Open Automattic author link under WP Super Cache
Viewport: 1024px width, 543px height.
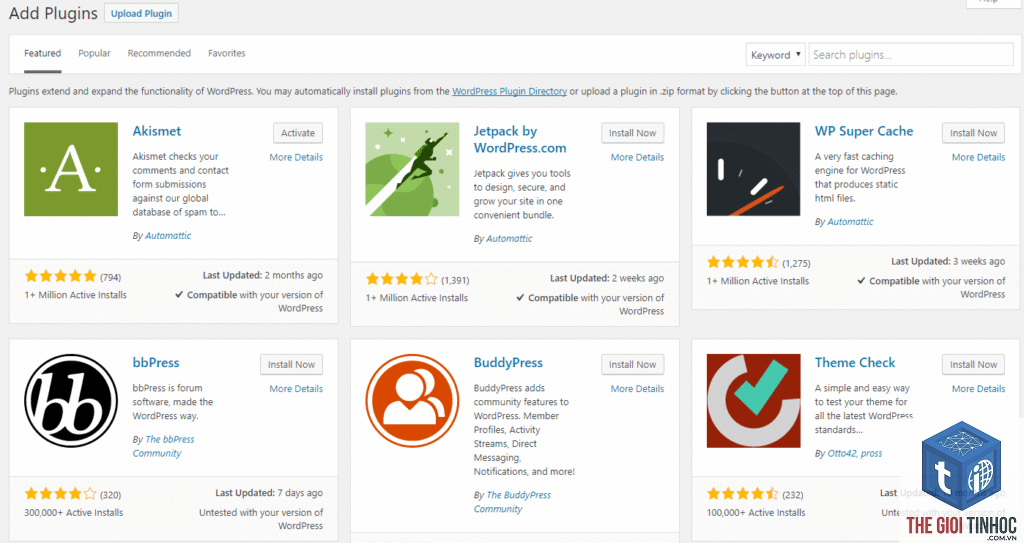pyautogui.click(x=850, y=222)
